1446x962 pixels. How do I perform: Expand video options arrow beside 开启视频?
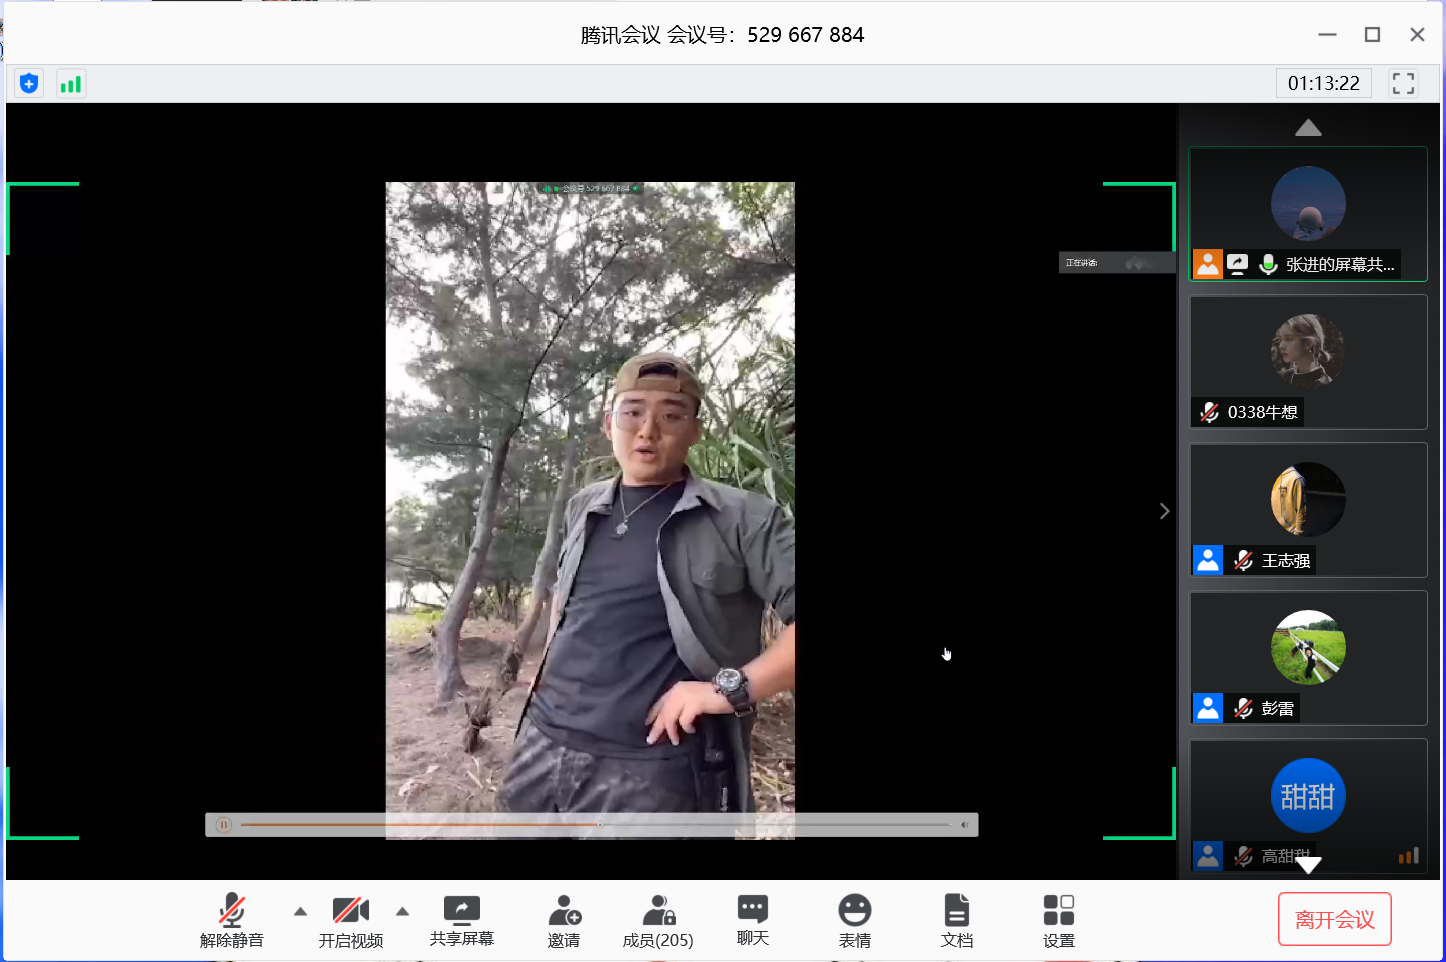click(x=402, y=911)
